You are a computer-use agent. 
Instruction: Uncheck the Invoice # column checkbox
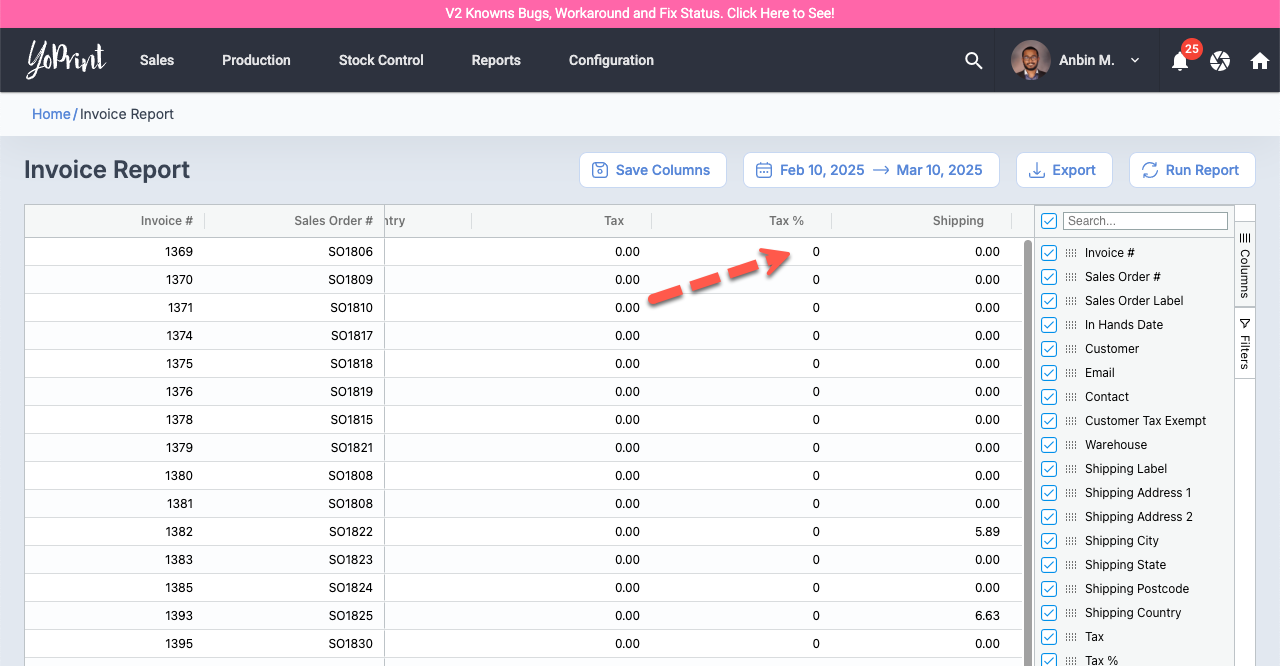pos(1049,253)
